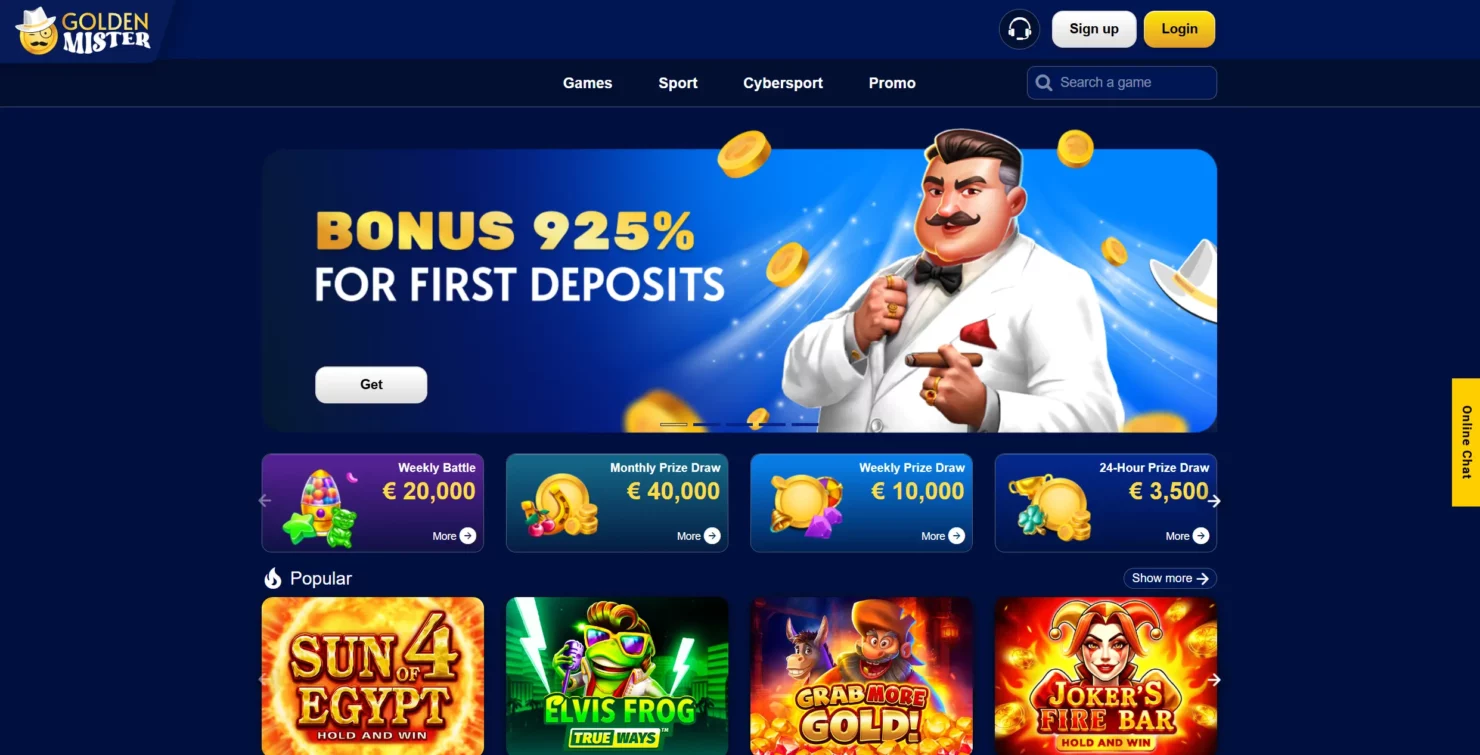1480x755 pixels.
Task: Open More arrow on Monthly Prize Draw card
Action: pos(712,536)
